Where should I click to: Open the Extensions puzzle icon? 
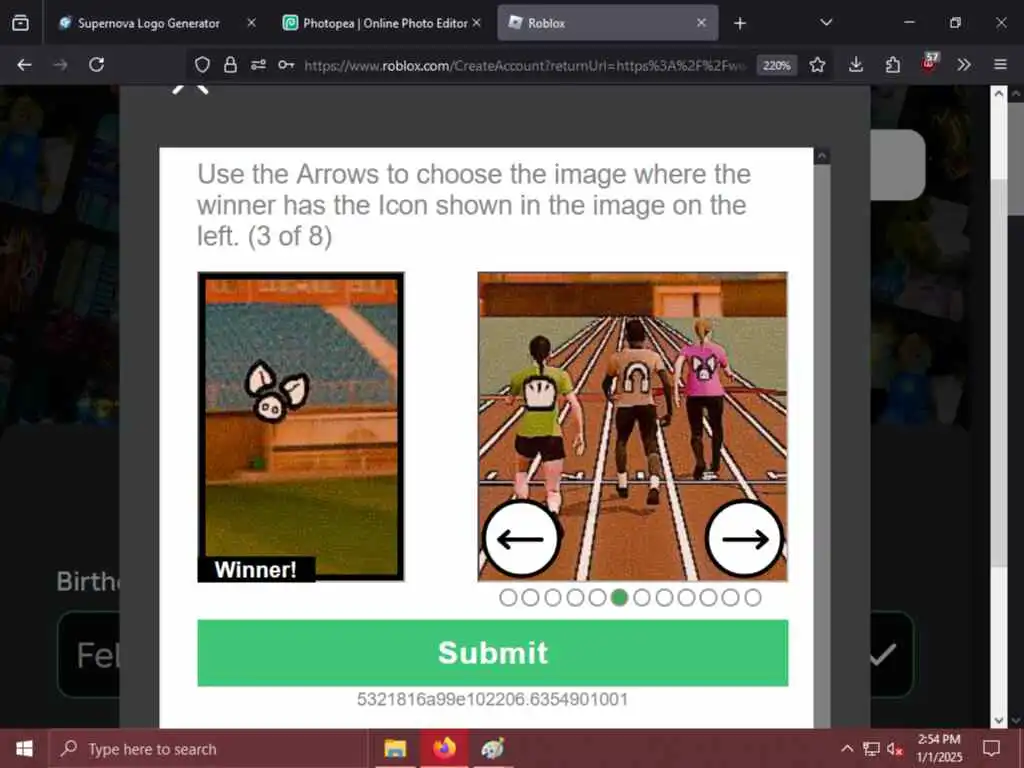892,65
